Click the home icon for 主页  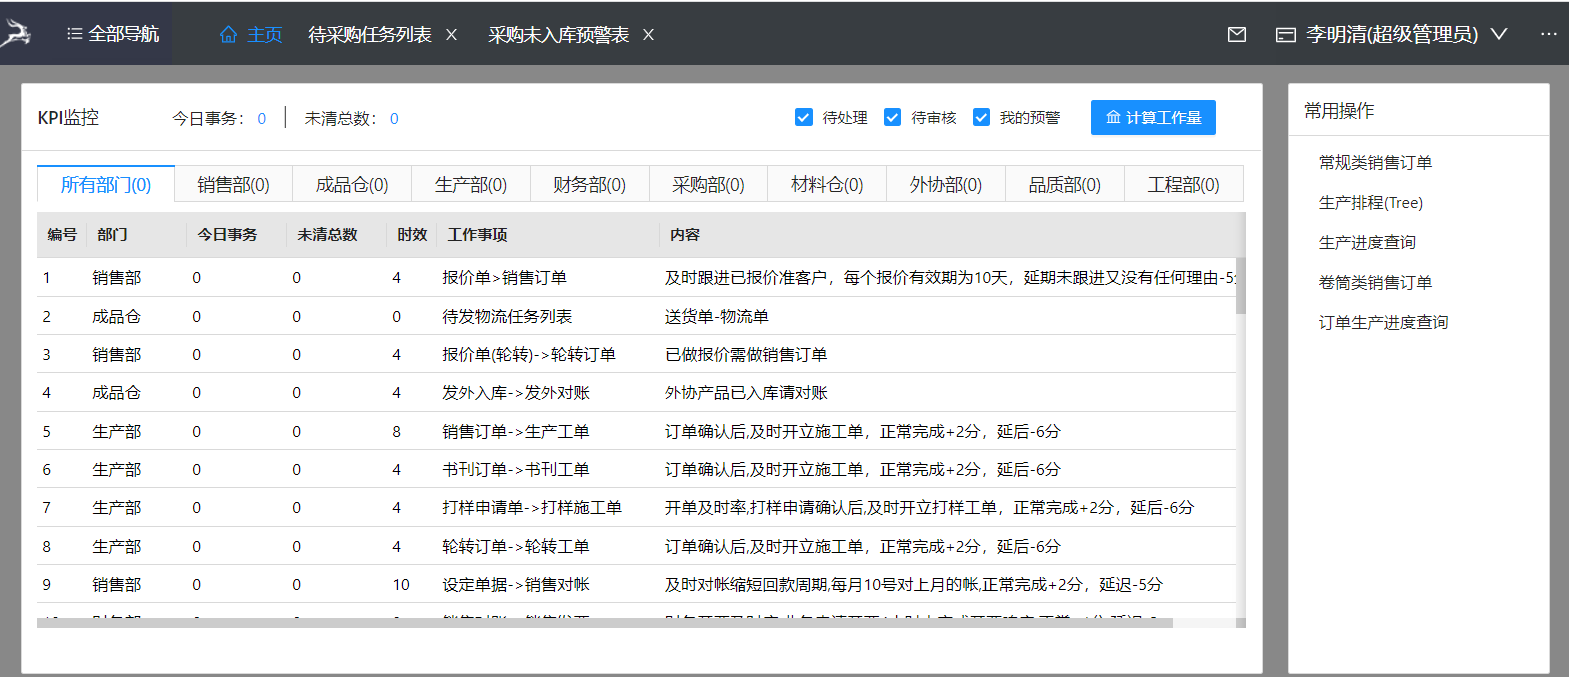[x=229, y=35]
